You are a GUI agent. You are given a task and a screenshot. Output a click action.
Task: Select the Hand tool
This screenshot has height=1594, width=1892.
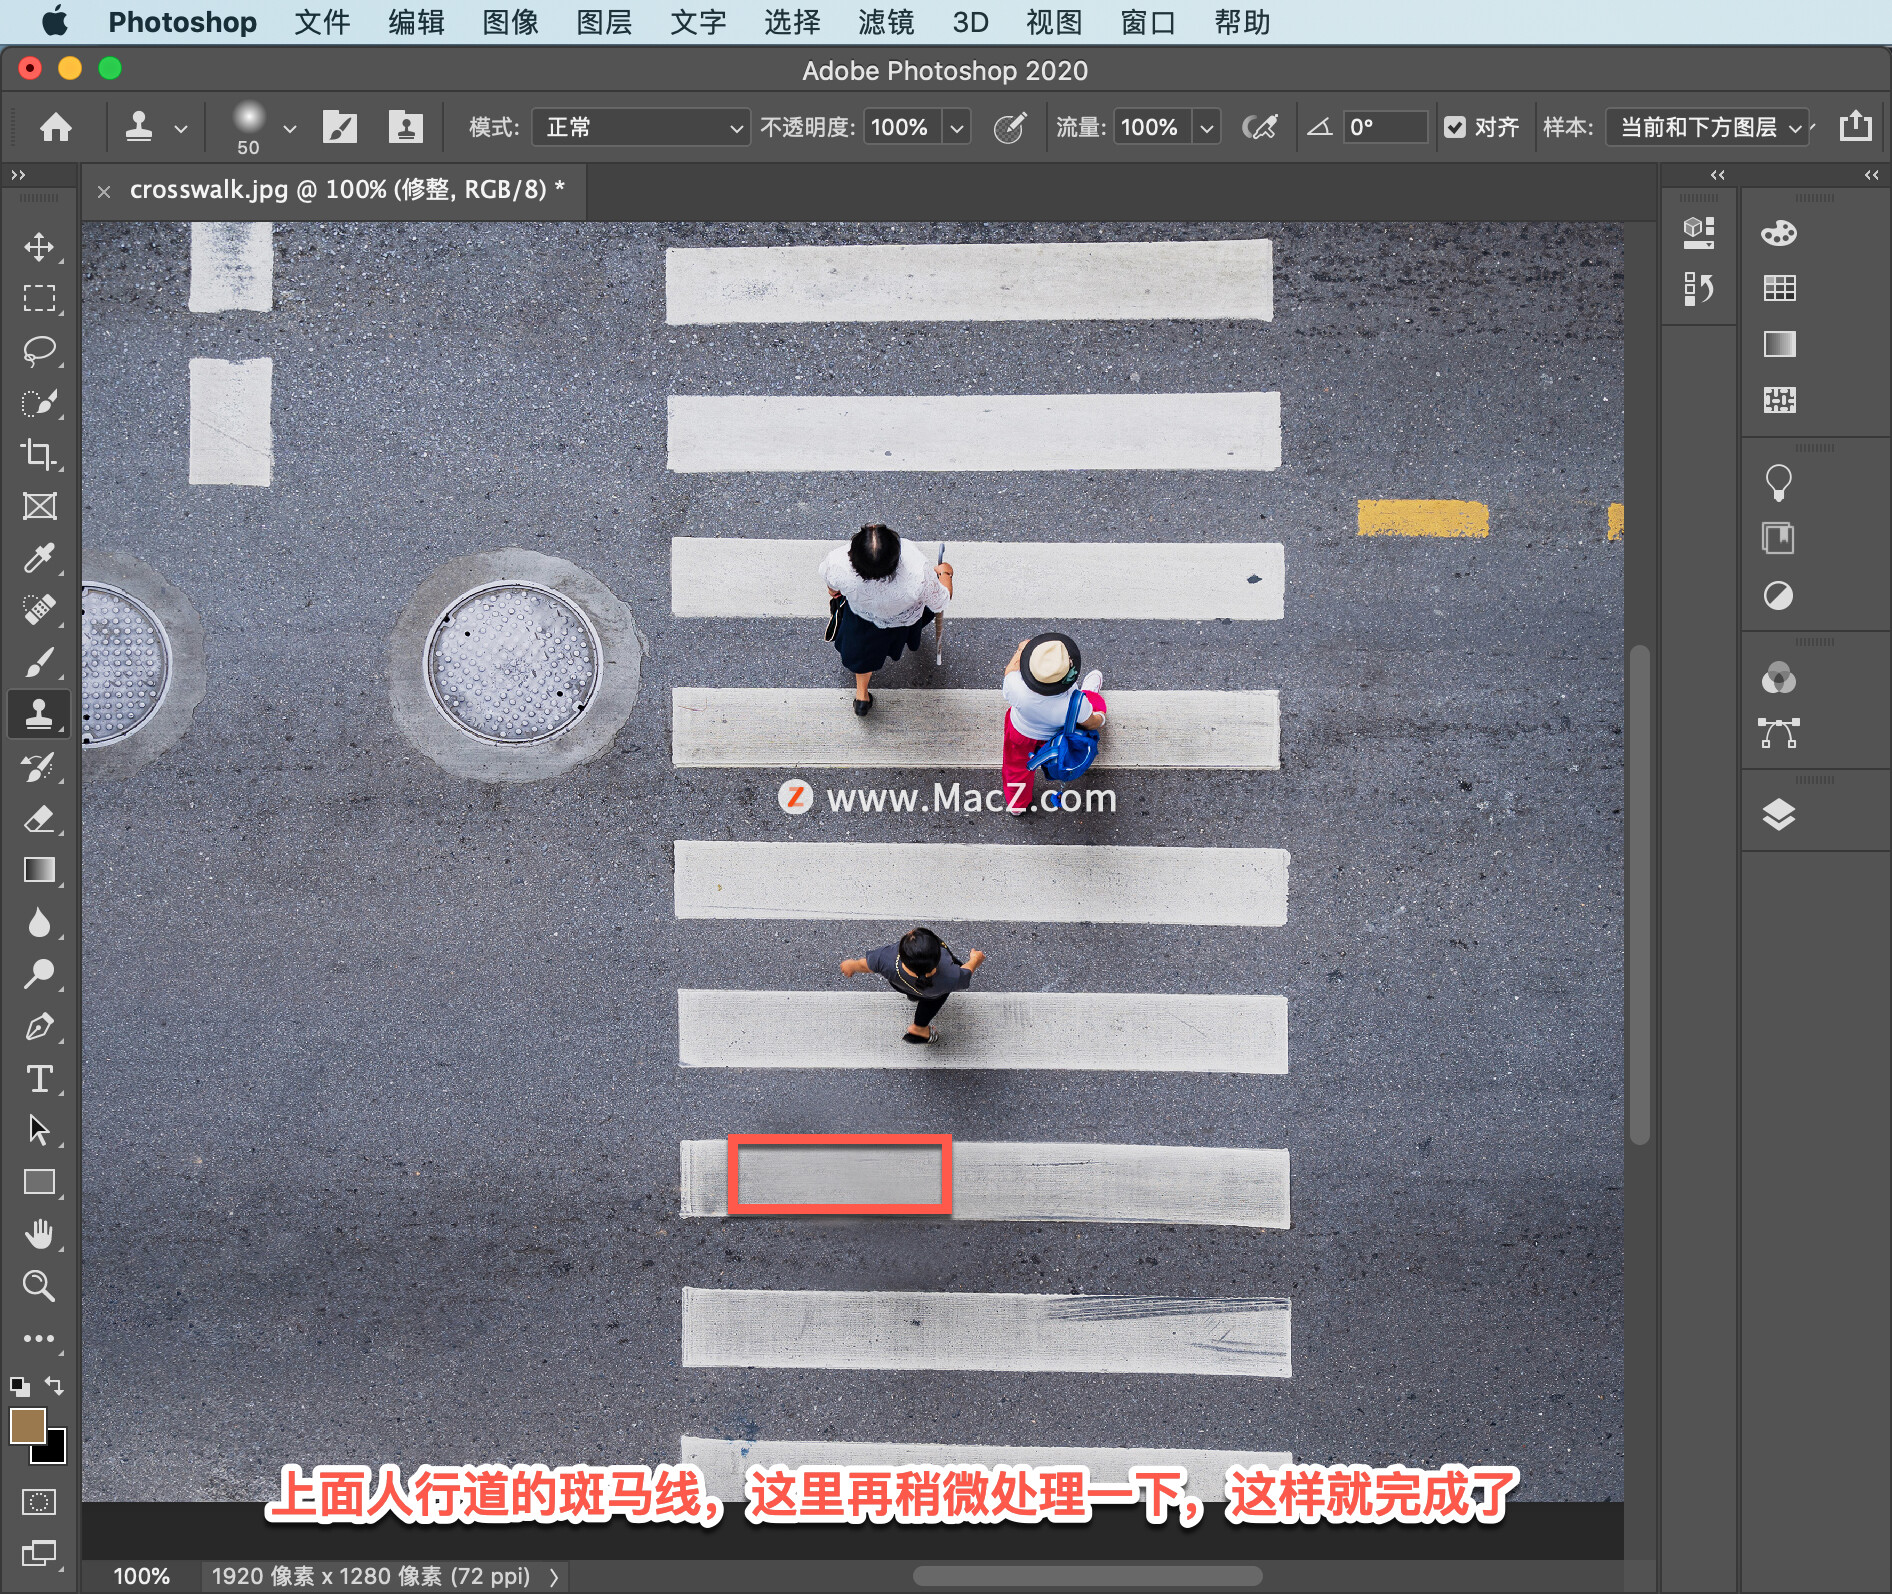pos(39,1234)
